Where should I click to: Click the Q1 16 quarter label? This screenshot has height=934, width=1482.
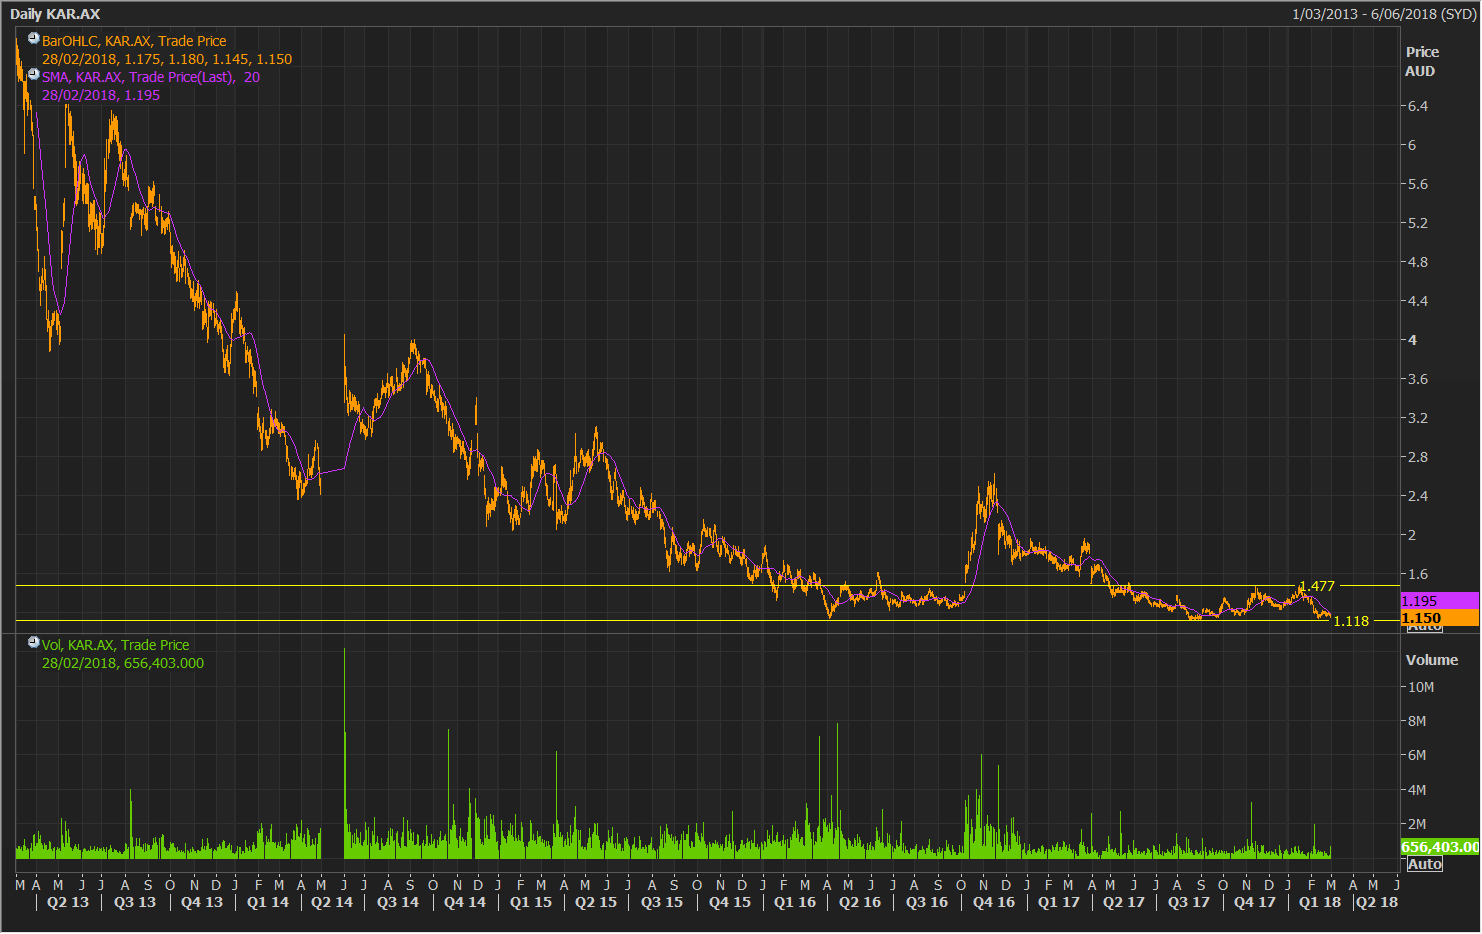[x=795, y=902]
